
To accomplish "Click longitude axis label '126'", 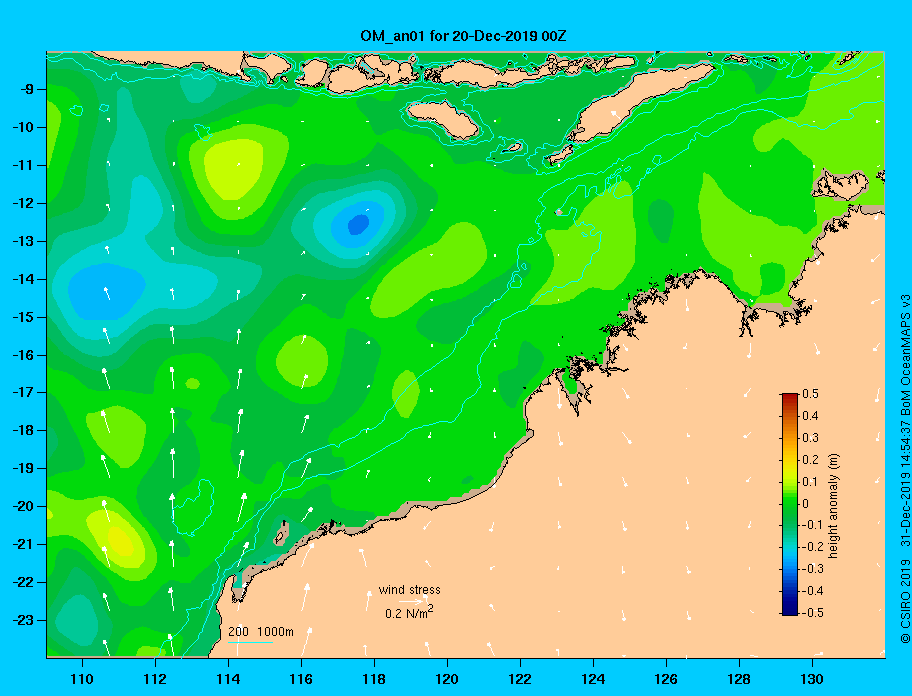I will tap(666, 679).
